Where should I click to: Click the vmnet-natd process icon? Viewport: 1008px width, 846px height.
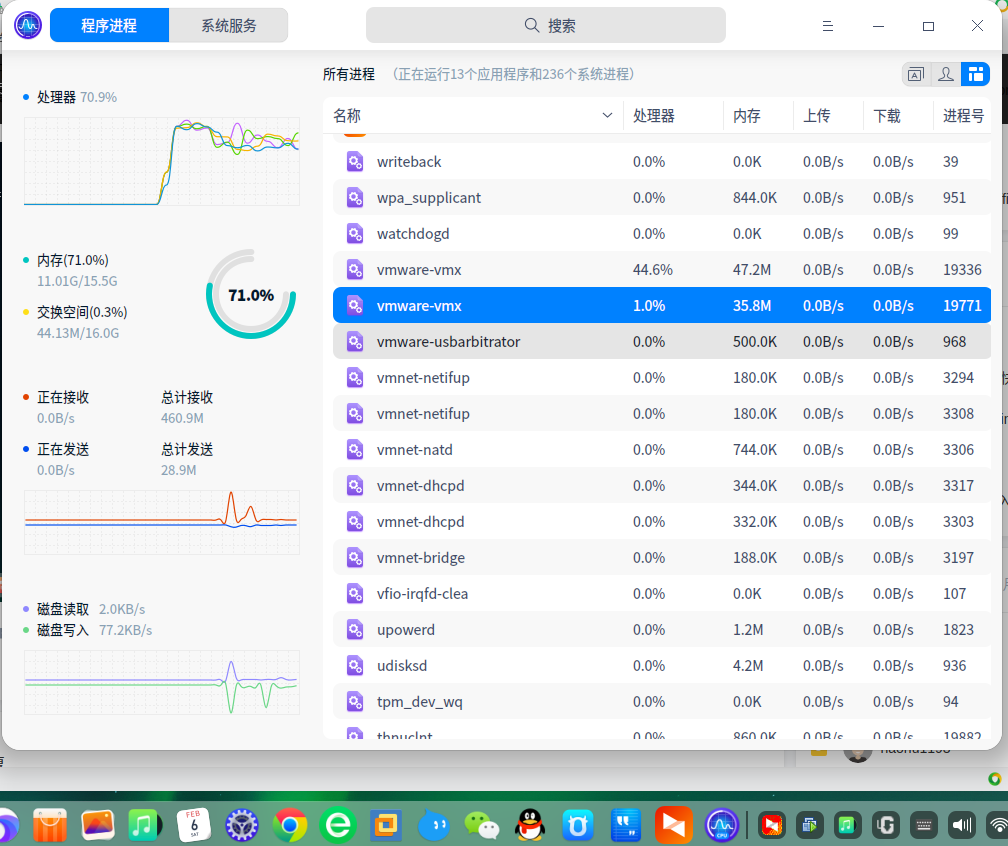[x=355, y=450]
